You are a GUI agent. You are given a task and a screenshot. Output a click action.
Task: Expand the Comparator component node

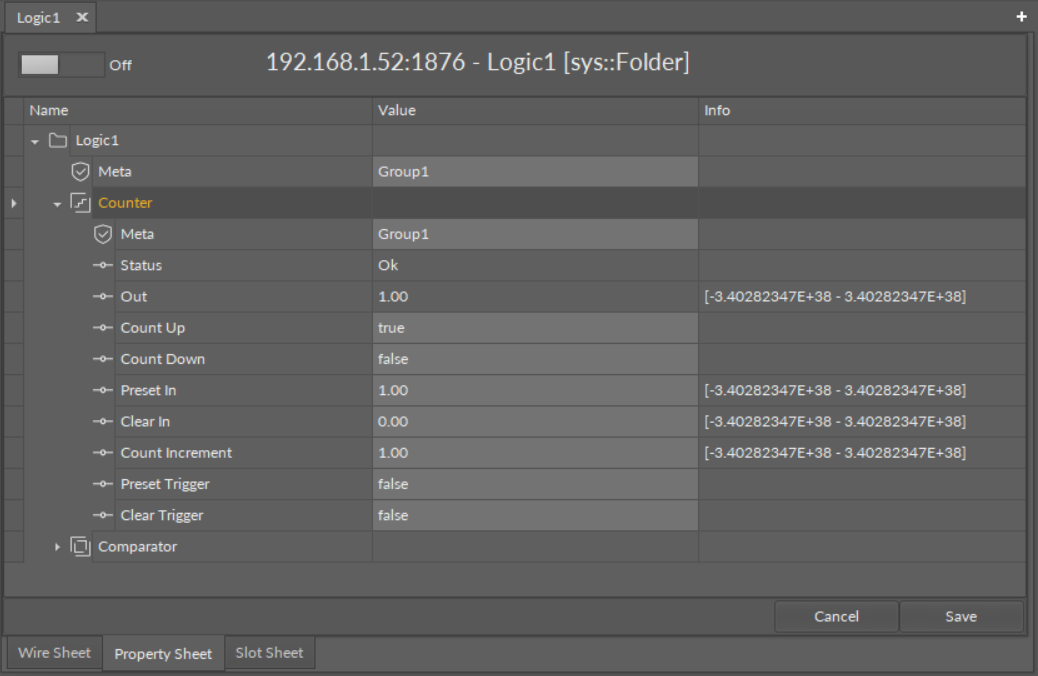(x=58, y=547)
